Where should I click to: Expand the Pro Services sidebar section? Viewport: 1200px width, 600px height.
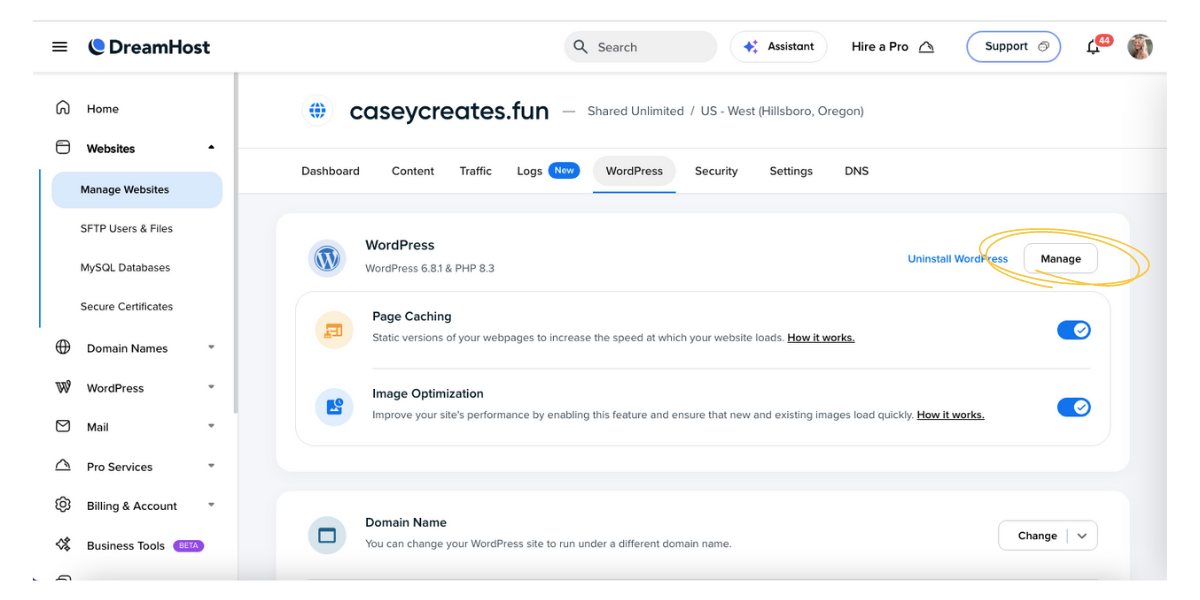click(x=211, y=466)
